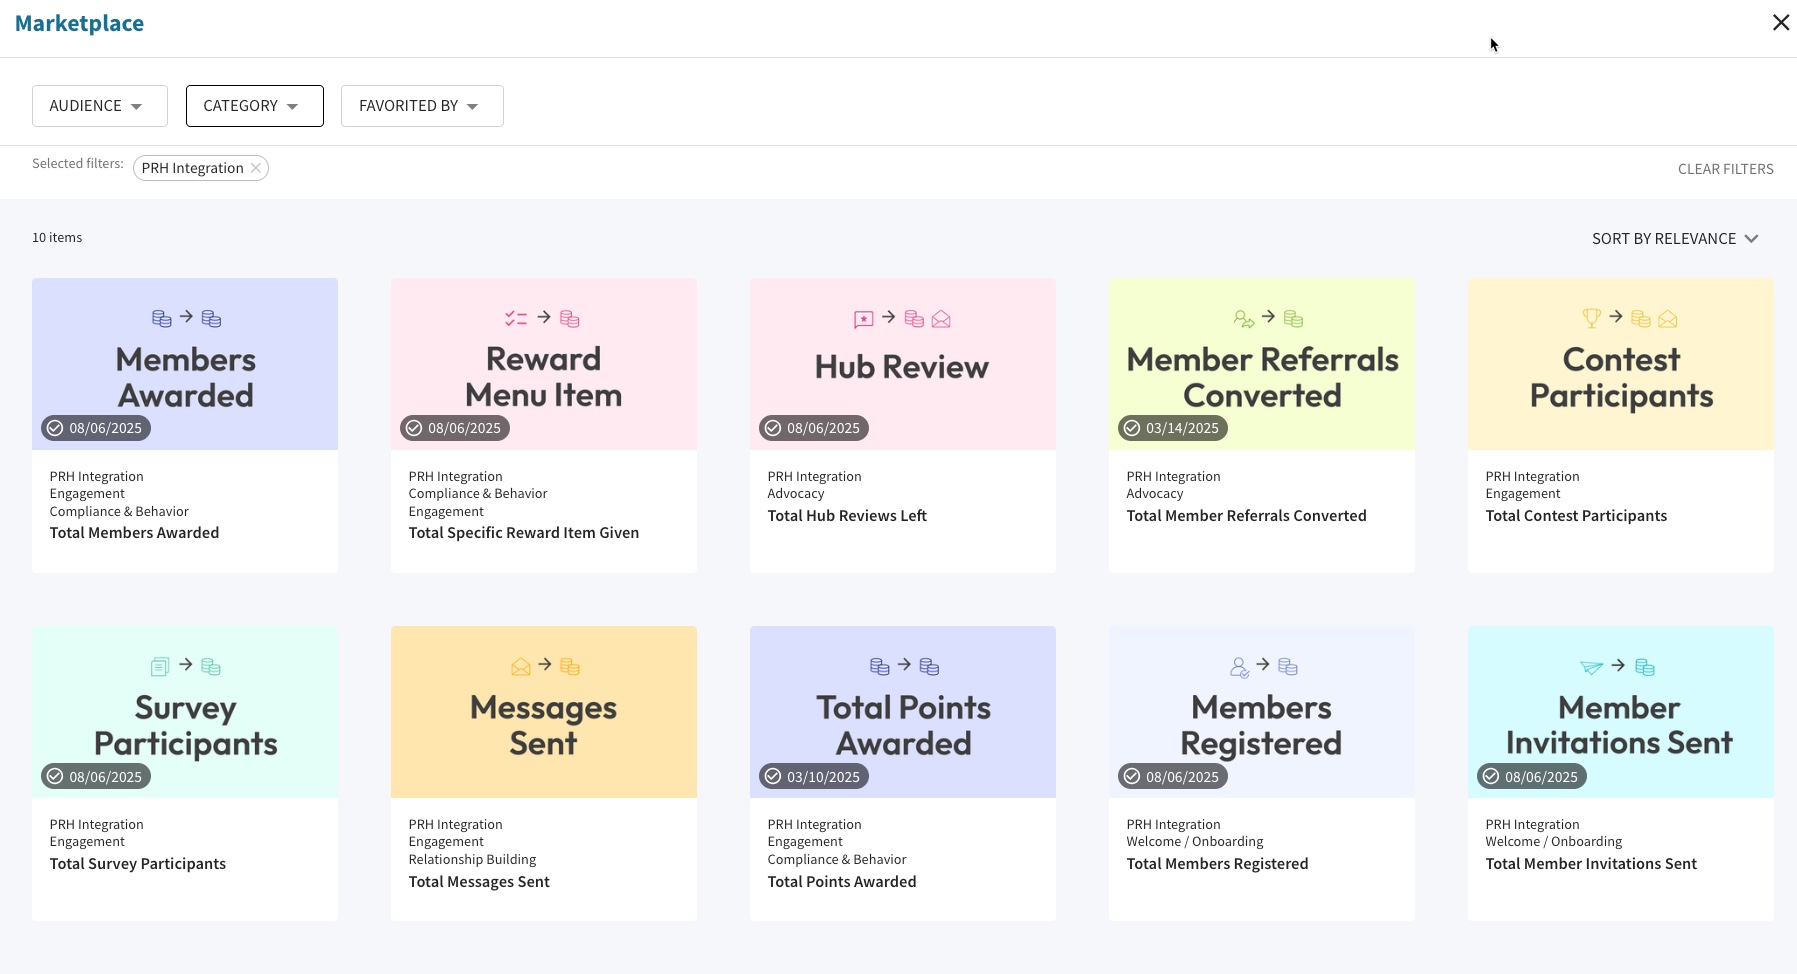Viewport: 1797px width, 974px height.
Task: Toggle the 03/10/2025 badge on Total Points Awarded
Action: pos(813,776)
